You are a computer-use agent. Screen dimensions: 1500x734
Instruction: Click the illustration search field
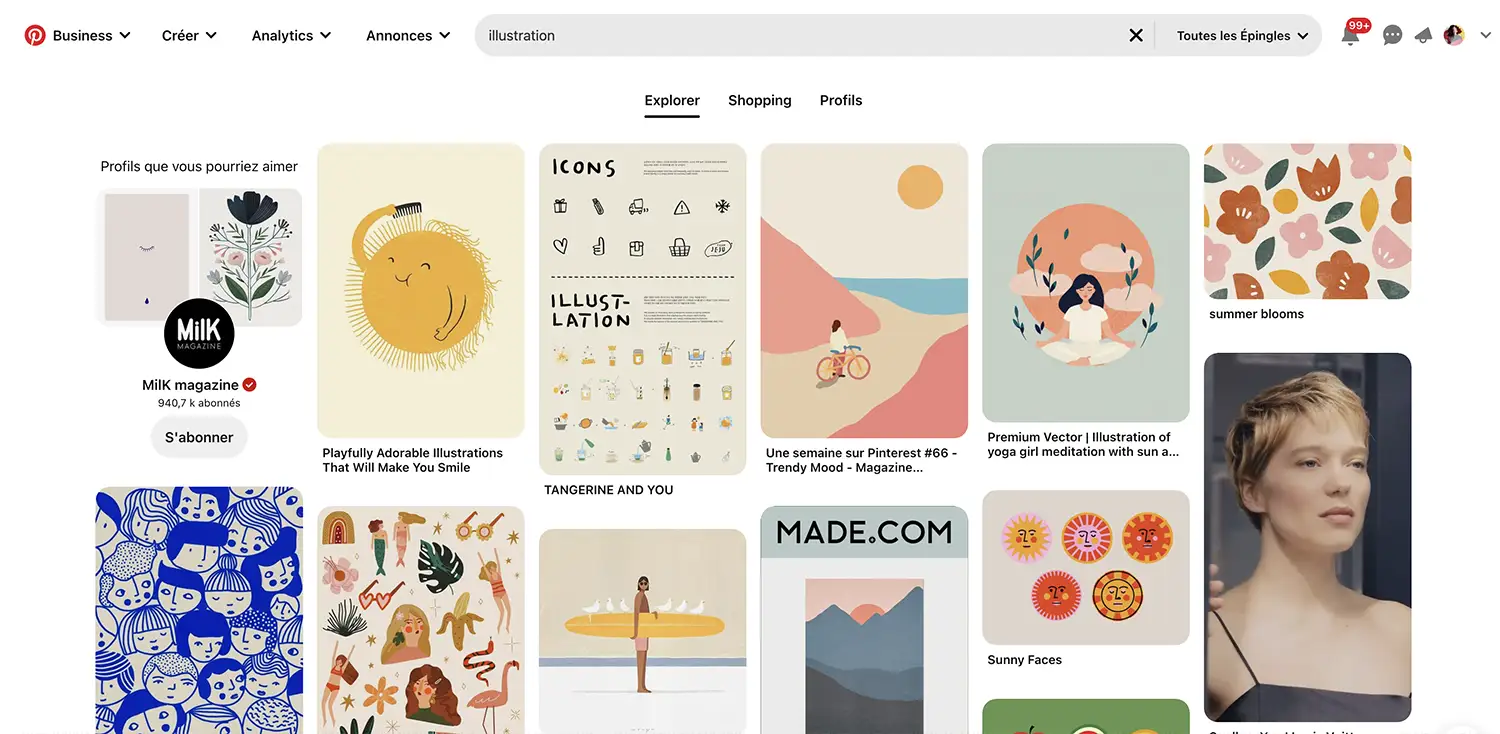(800, 35)
